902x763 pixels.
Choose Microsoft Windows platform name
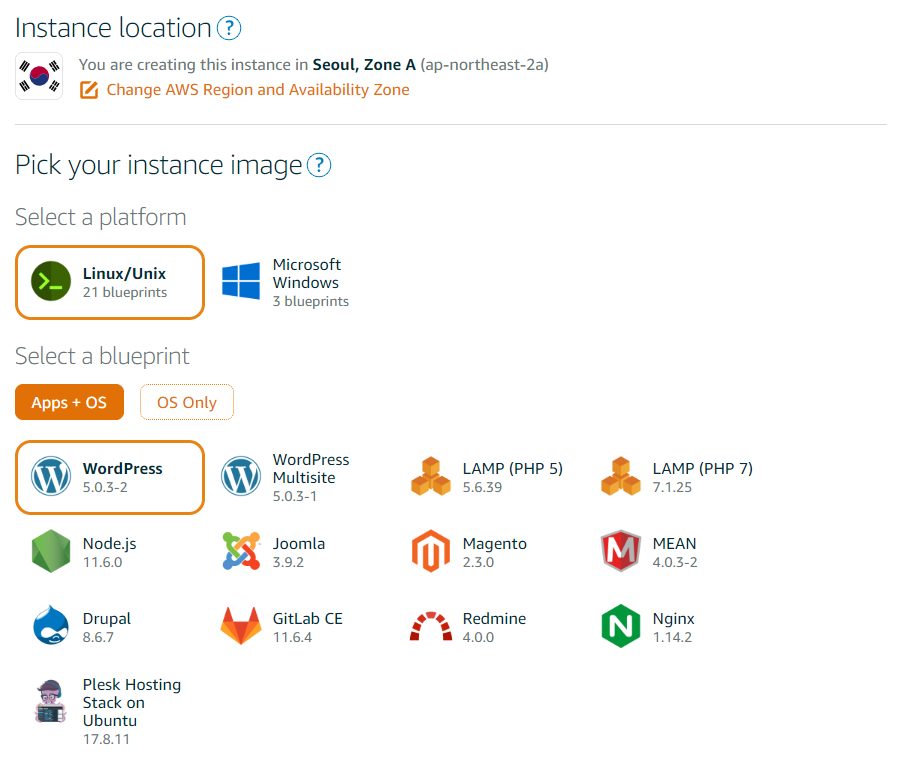point(307,273)
